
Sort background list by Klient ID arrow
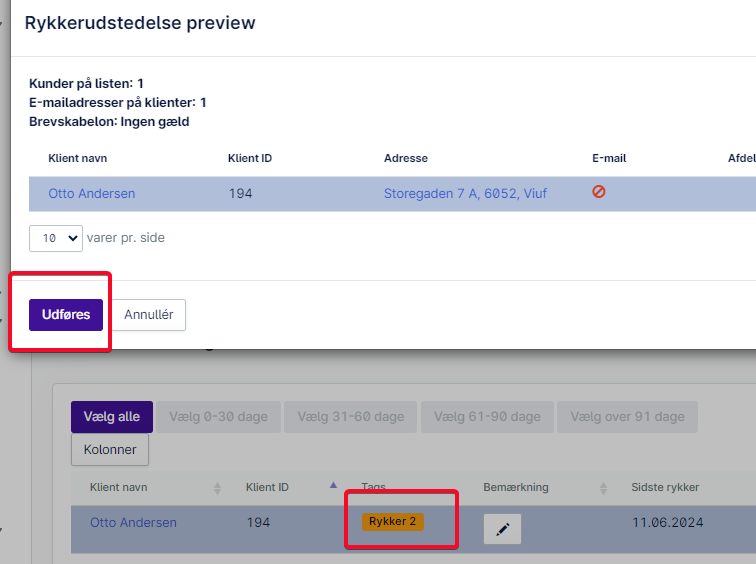pyautogui.click(x=333, y=485)
